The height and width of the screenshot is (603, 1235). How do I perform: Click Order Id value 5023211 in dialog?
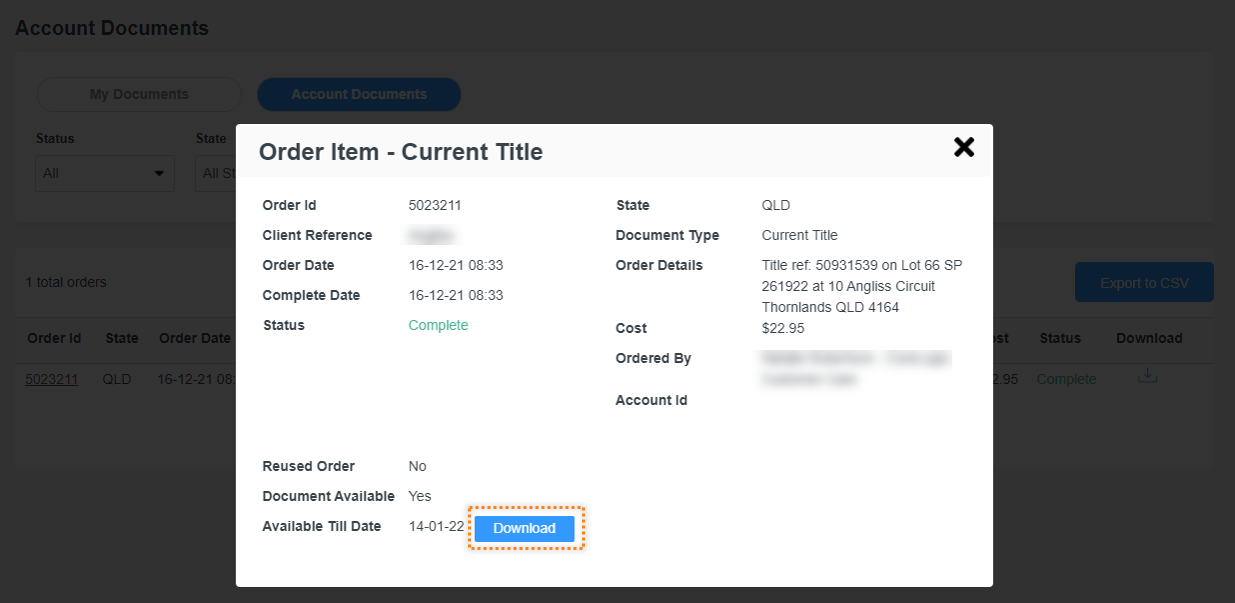pyautogui.click(x=435, y=205)
